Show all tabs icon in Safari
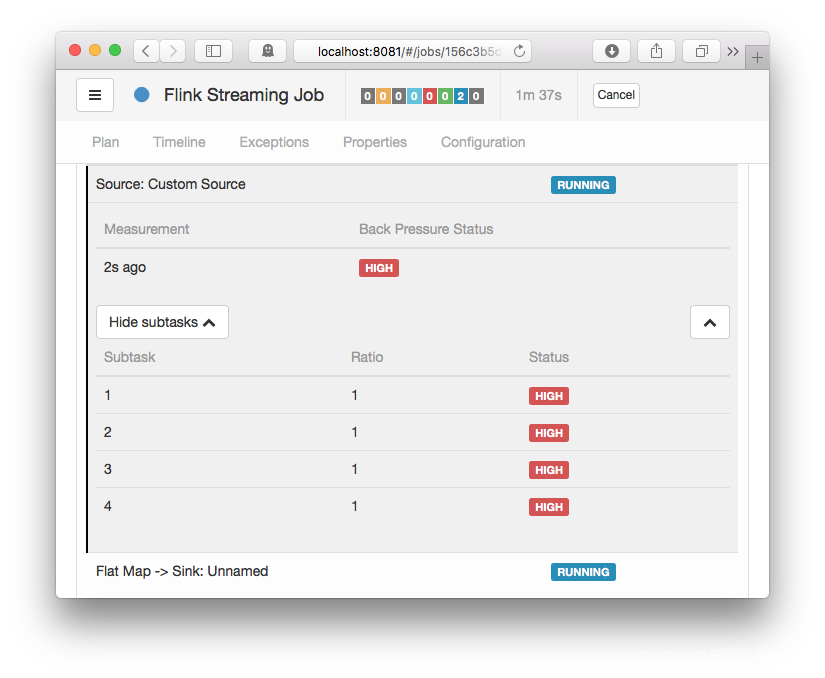The width and height of the screenshot is (825, 678). click(x=701, y=51)
